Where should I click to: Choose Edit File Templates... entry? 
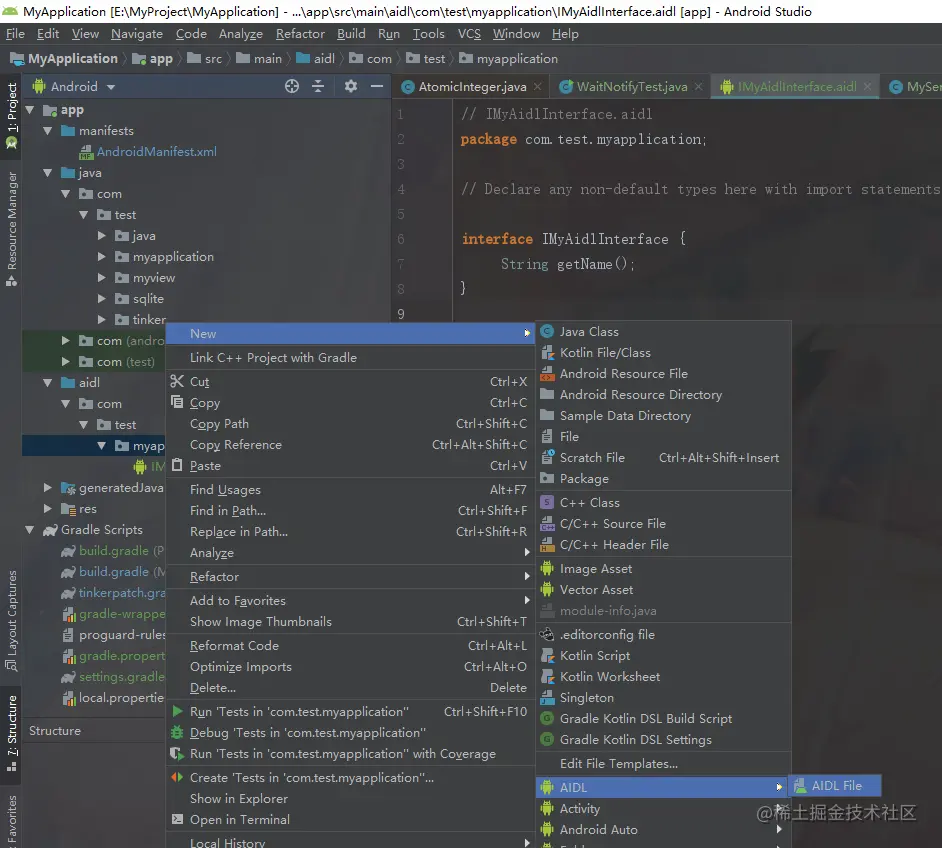click(663, 764)
